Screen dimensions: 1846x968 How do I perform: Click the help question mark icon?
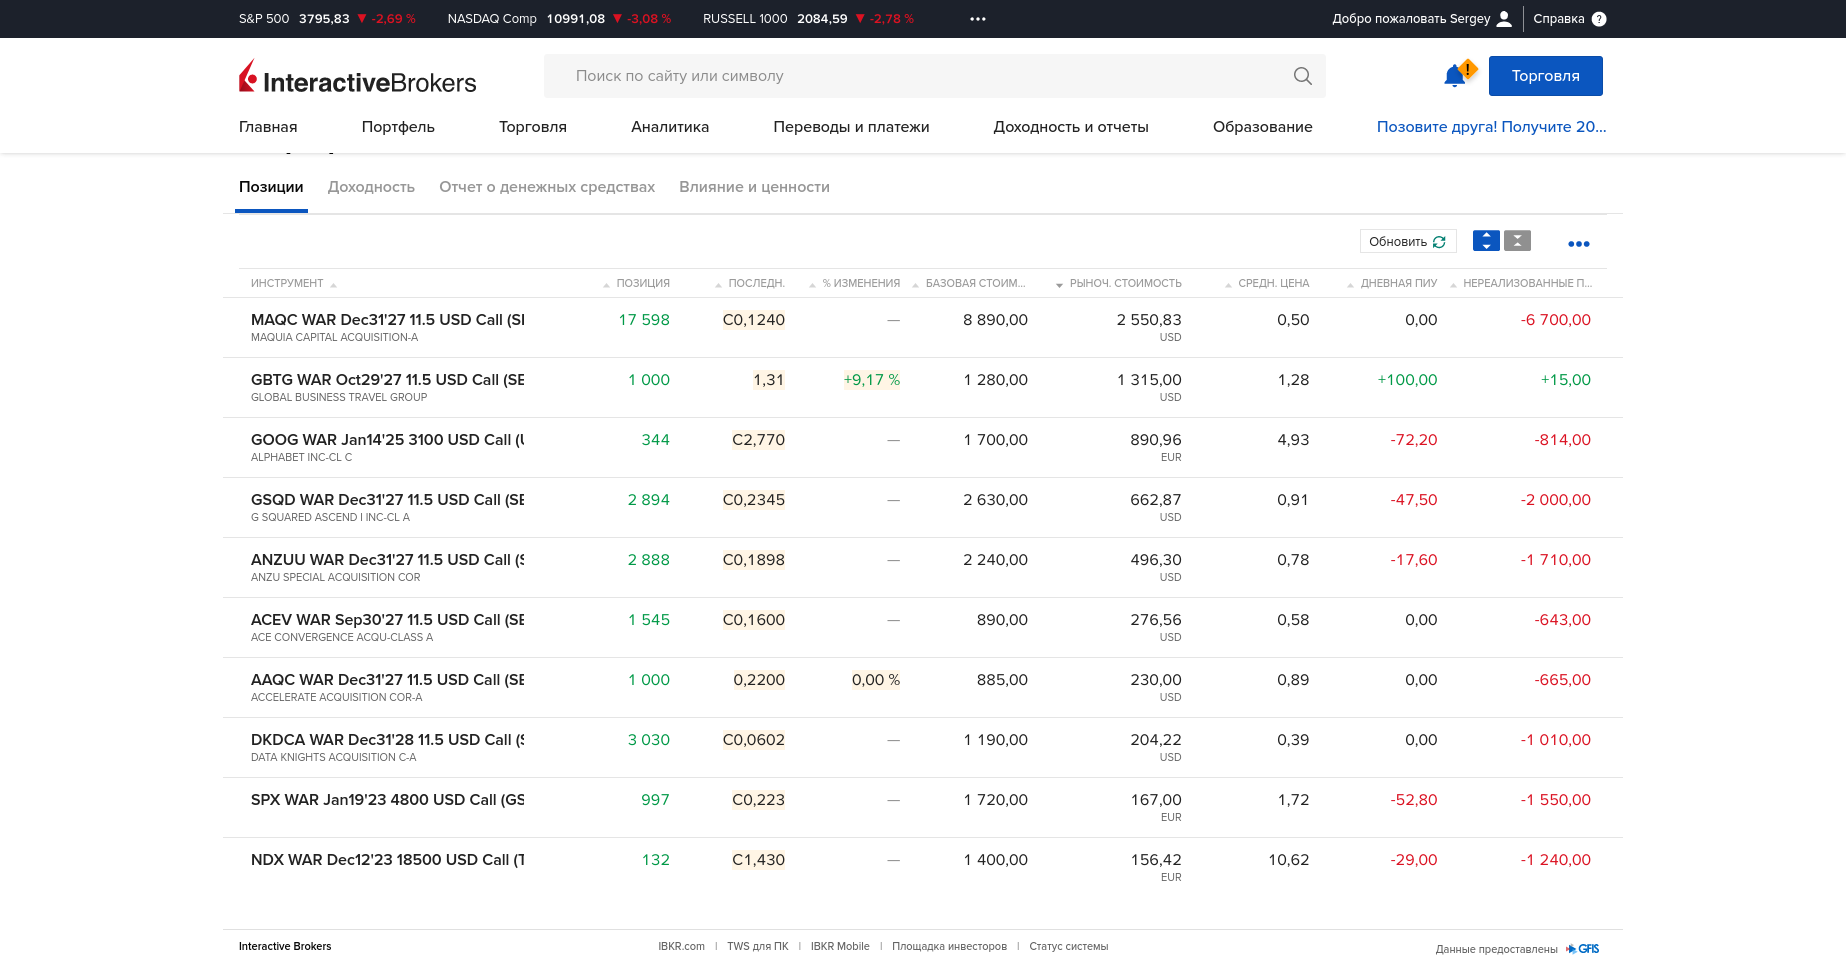(x=1599, y=19)
